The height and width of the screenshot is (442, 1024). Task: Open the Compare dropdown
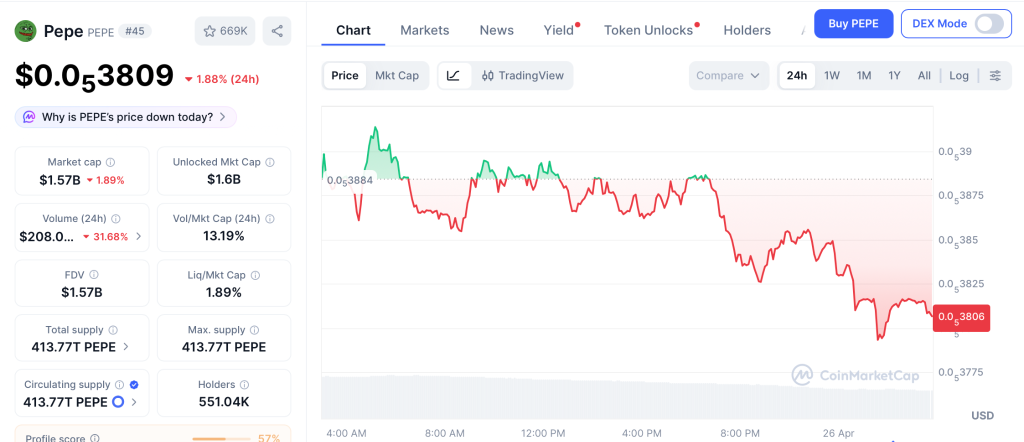(x=729, y=75)
